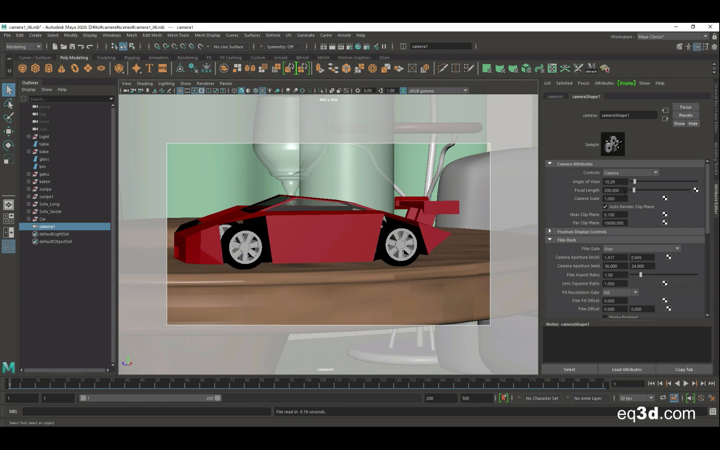This screenshot has height=450, width=720.
Task: Select the arrow Select tool
Action: point(8,90)
